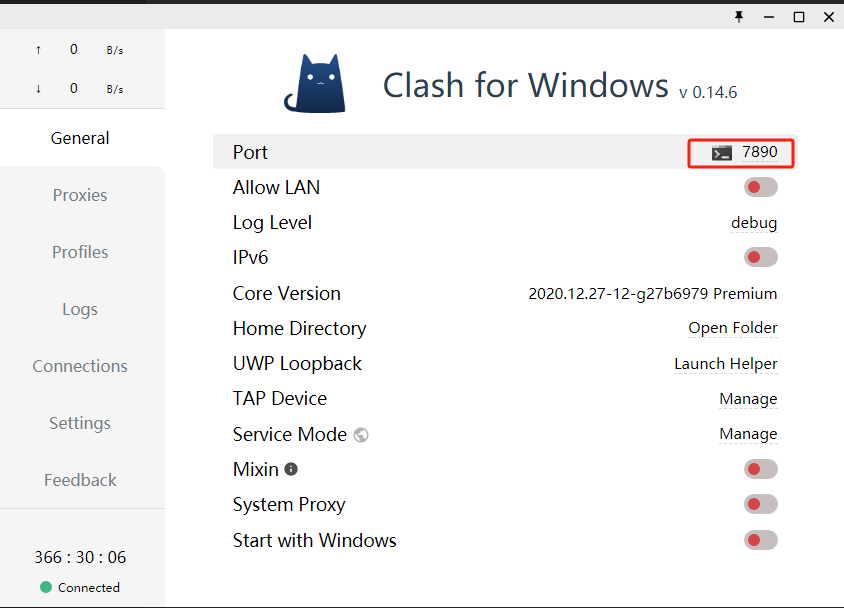Click the globe icon next to Service Mode

point(361,435)
